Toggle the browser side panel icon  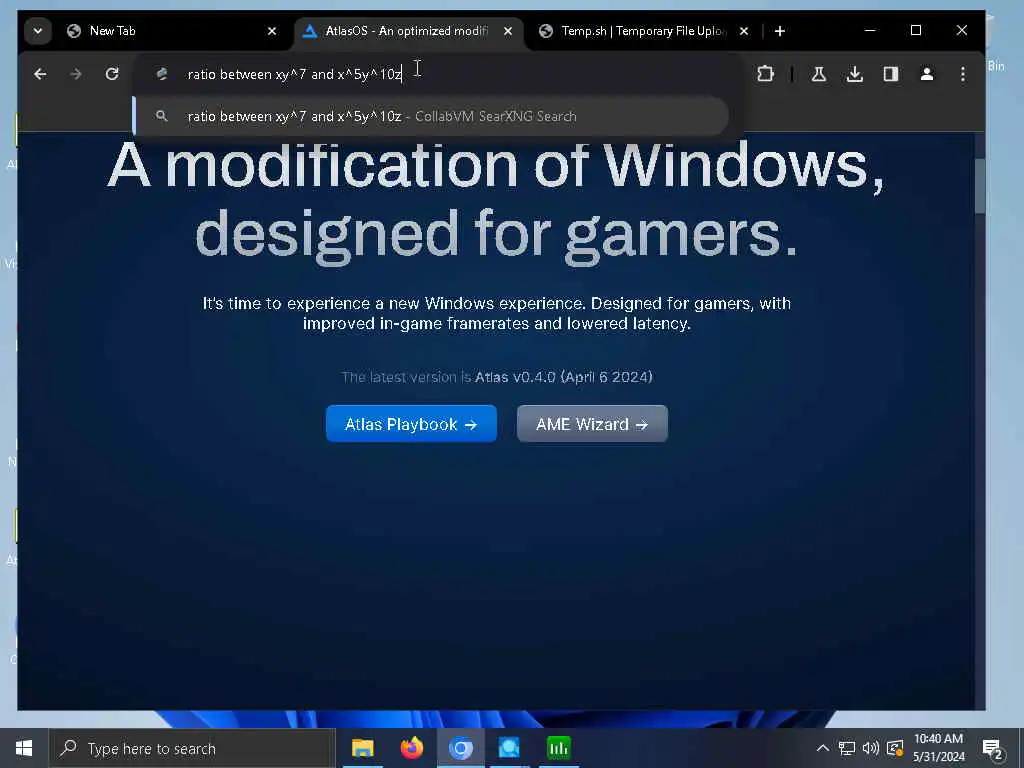coord(891,74)
